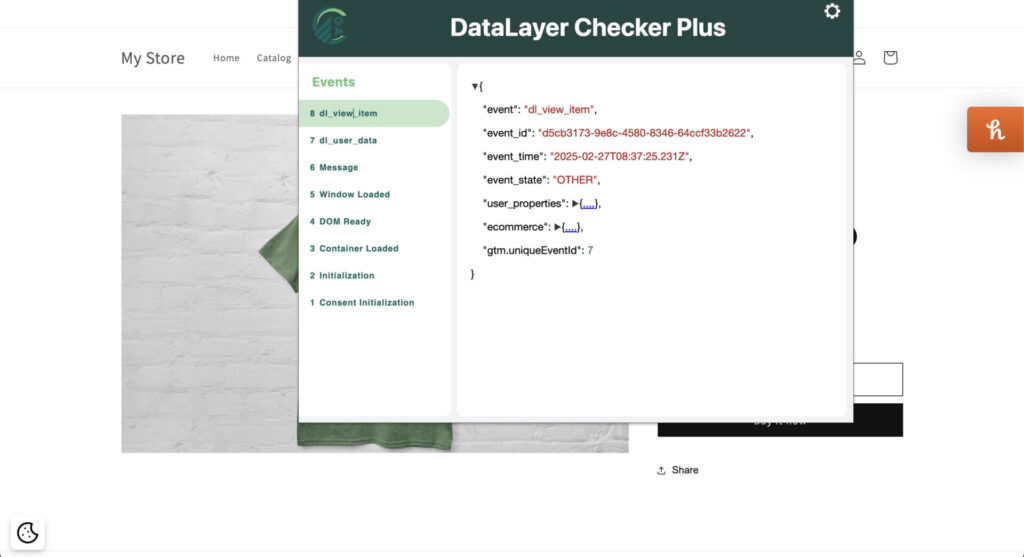Collapse the root JSON object triangle

475,87
